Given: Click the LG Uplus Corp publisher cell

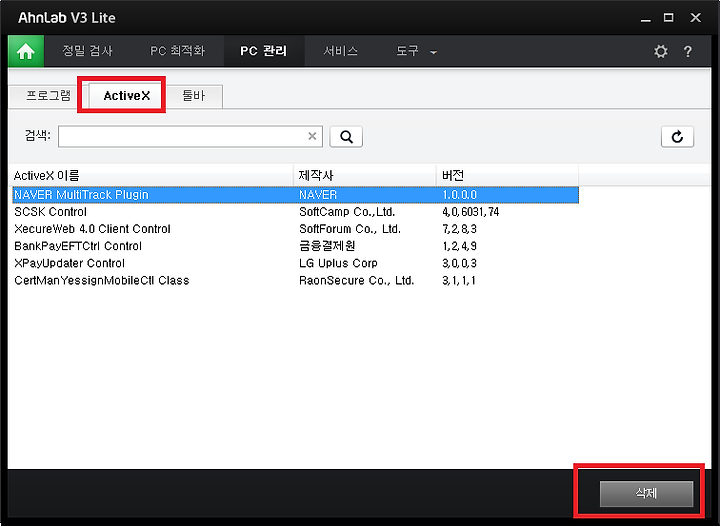Looking at the screenshot, I should coord(338,264).
